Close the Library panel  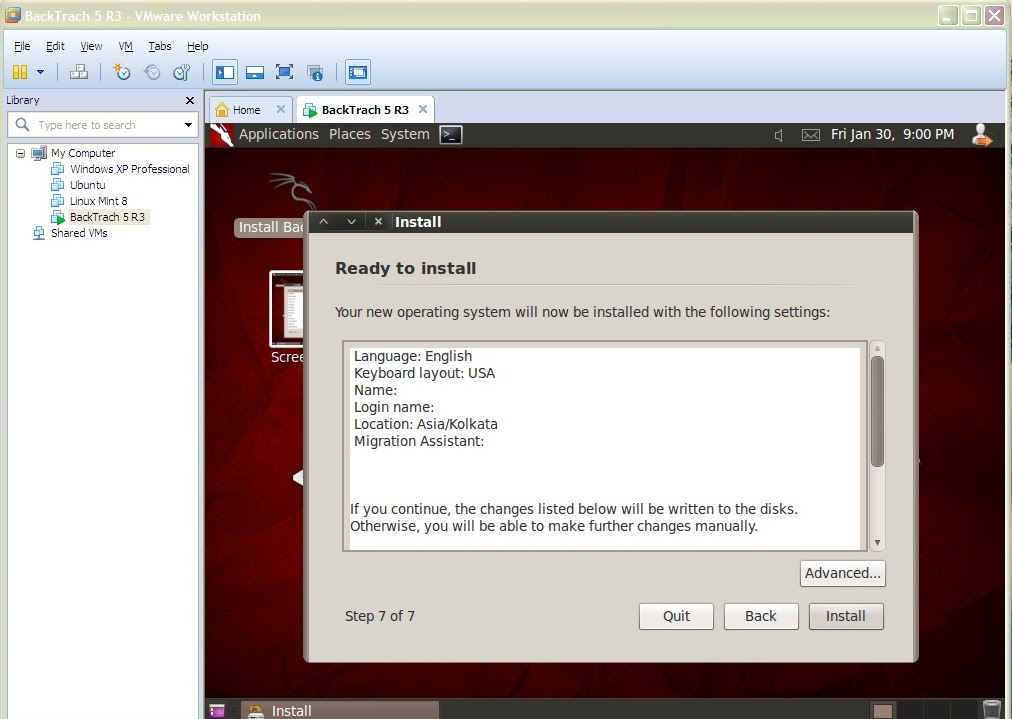click(190, 100)
